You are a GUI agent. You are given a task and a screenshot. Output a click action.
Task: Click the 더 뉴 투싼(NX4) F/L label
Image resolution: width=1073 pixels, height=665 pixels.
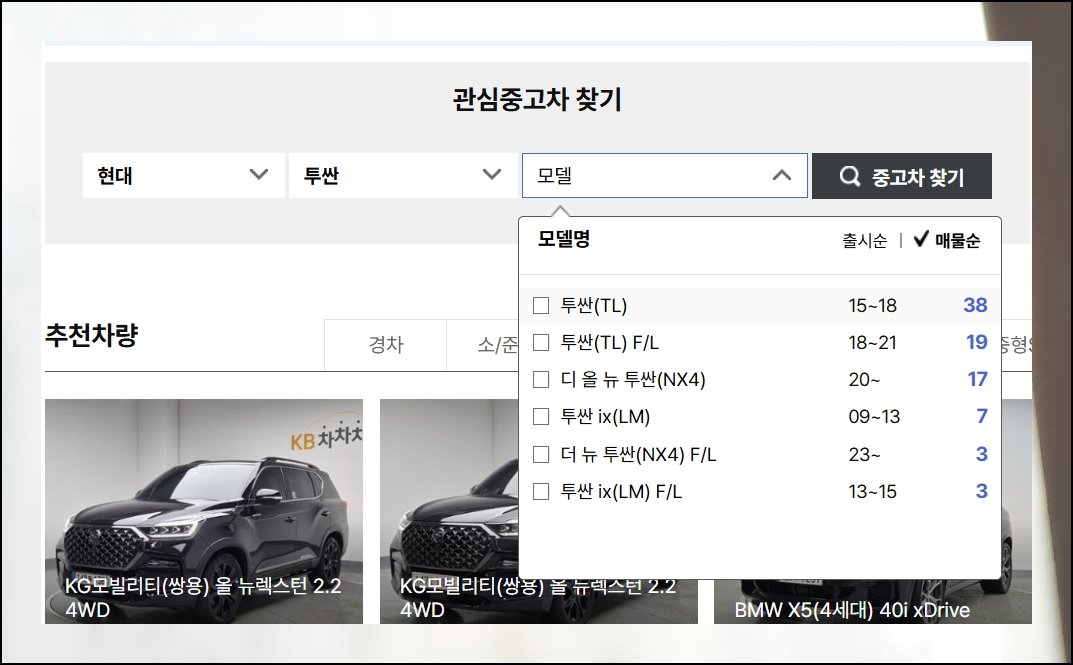click(x=638, y=454)
